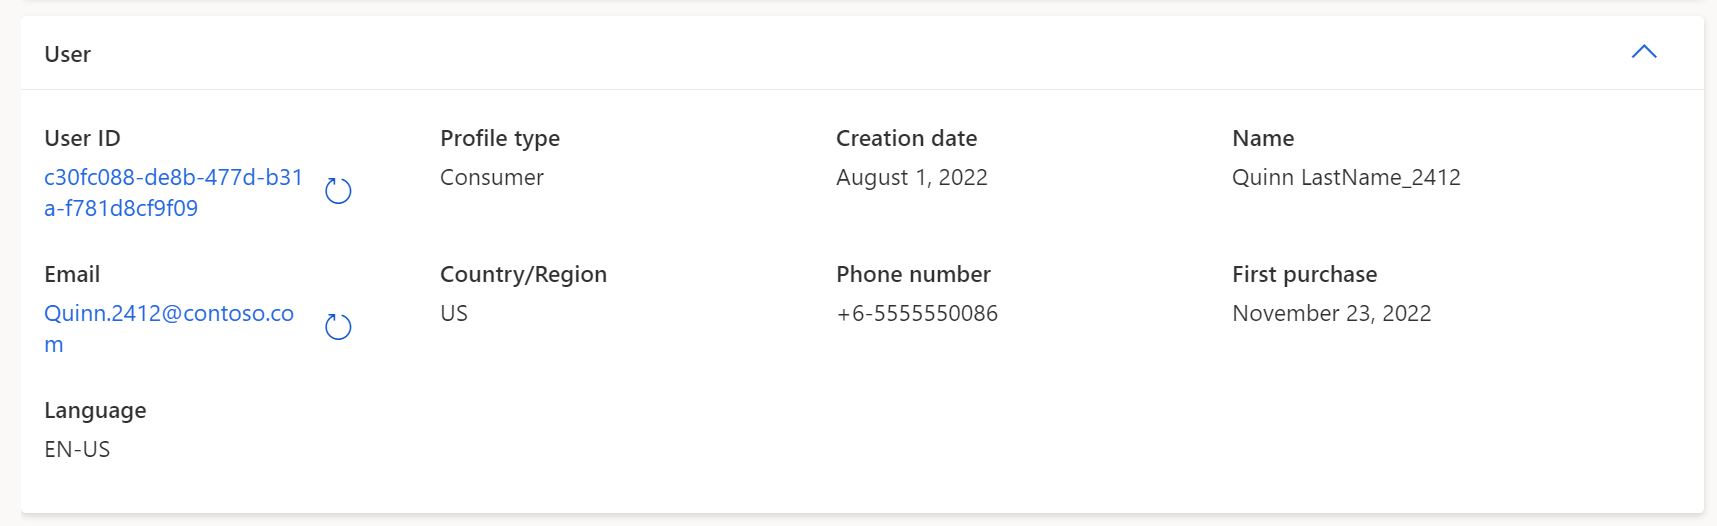Open the Quinn.2412@contoso.com email link
This screenshot has width=1717, height=526.
coord(169,328)
